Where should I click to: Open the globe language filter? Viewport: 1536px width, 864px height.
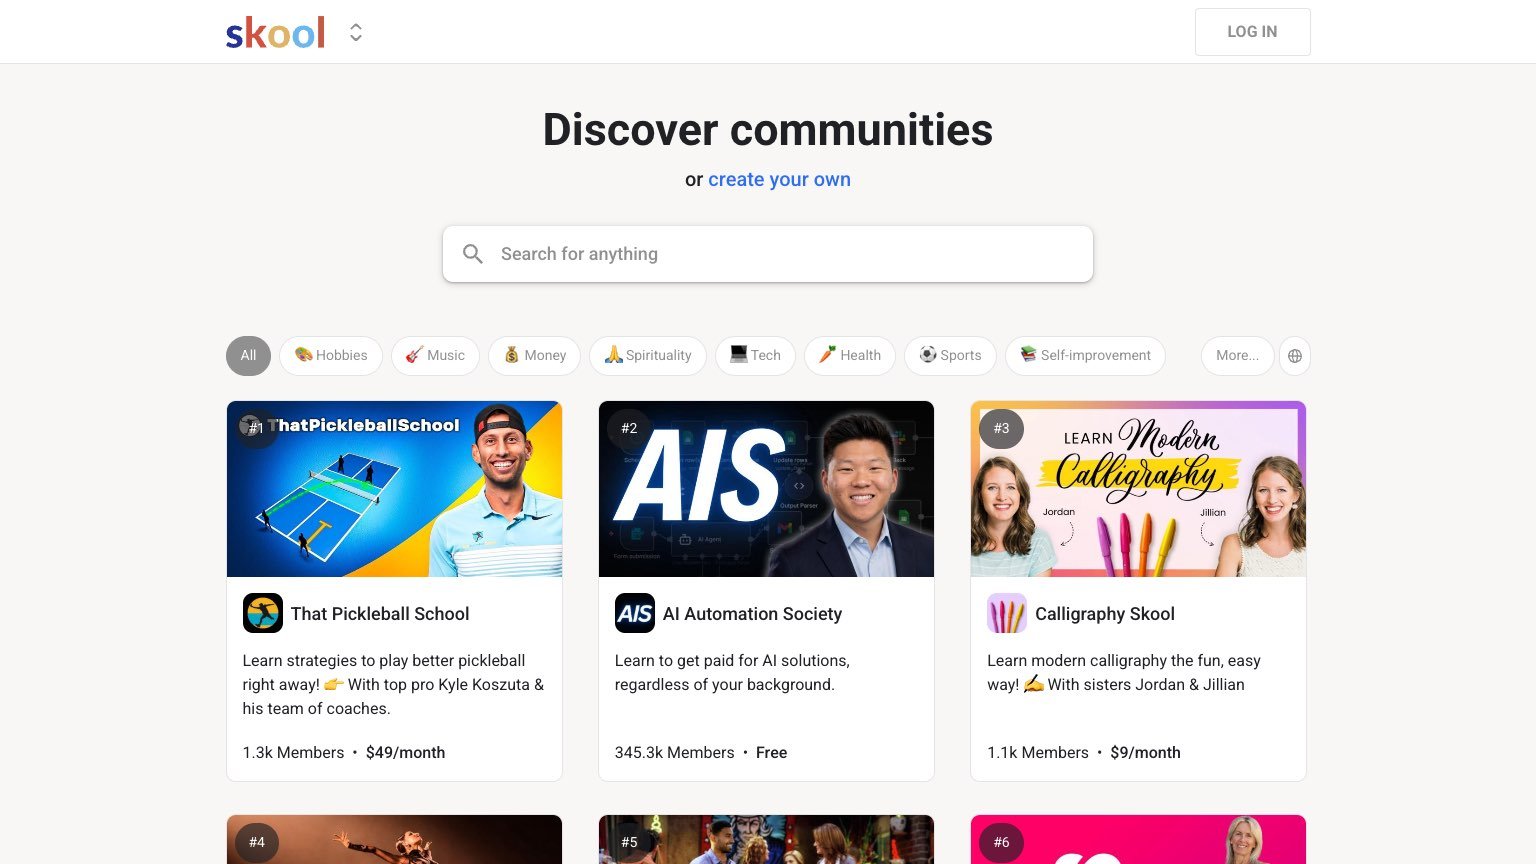tap(1295, 356)
